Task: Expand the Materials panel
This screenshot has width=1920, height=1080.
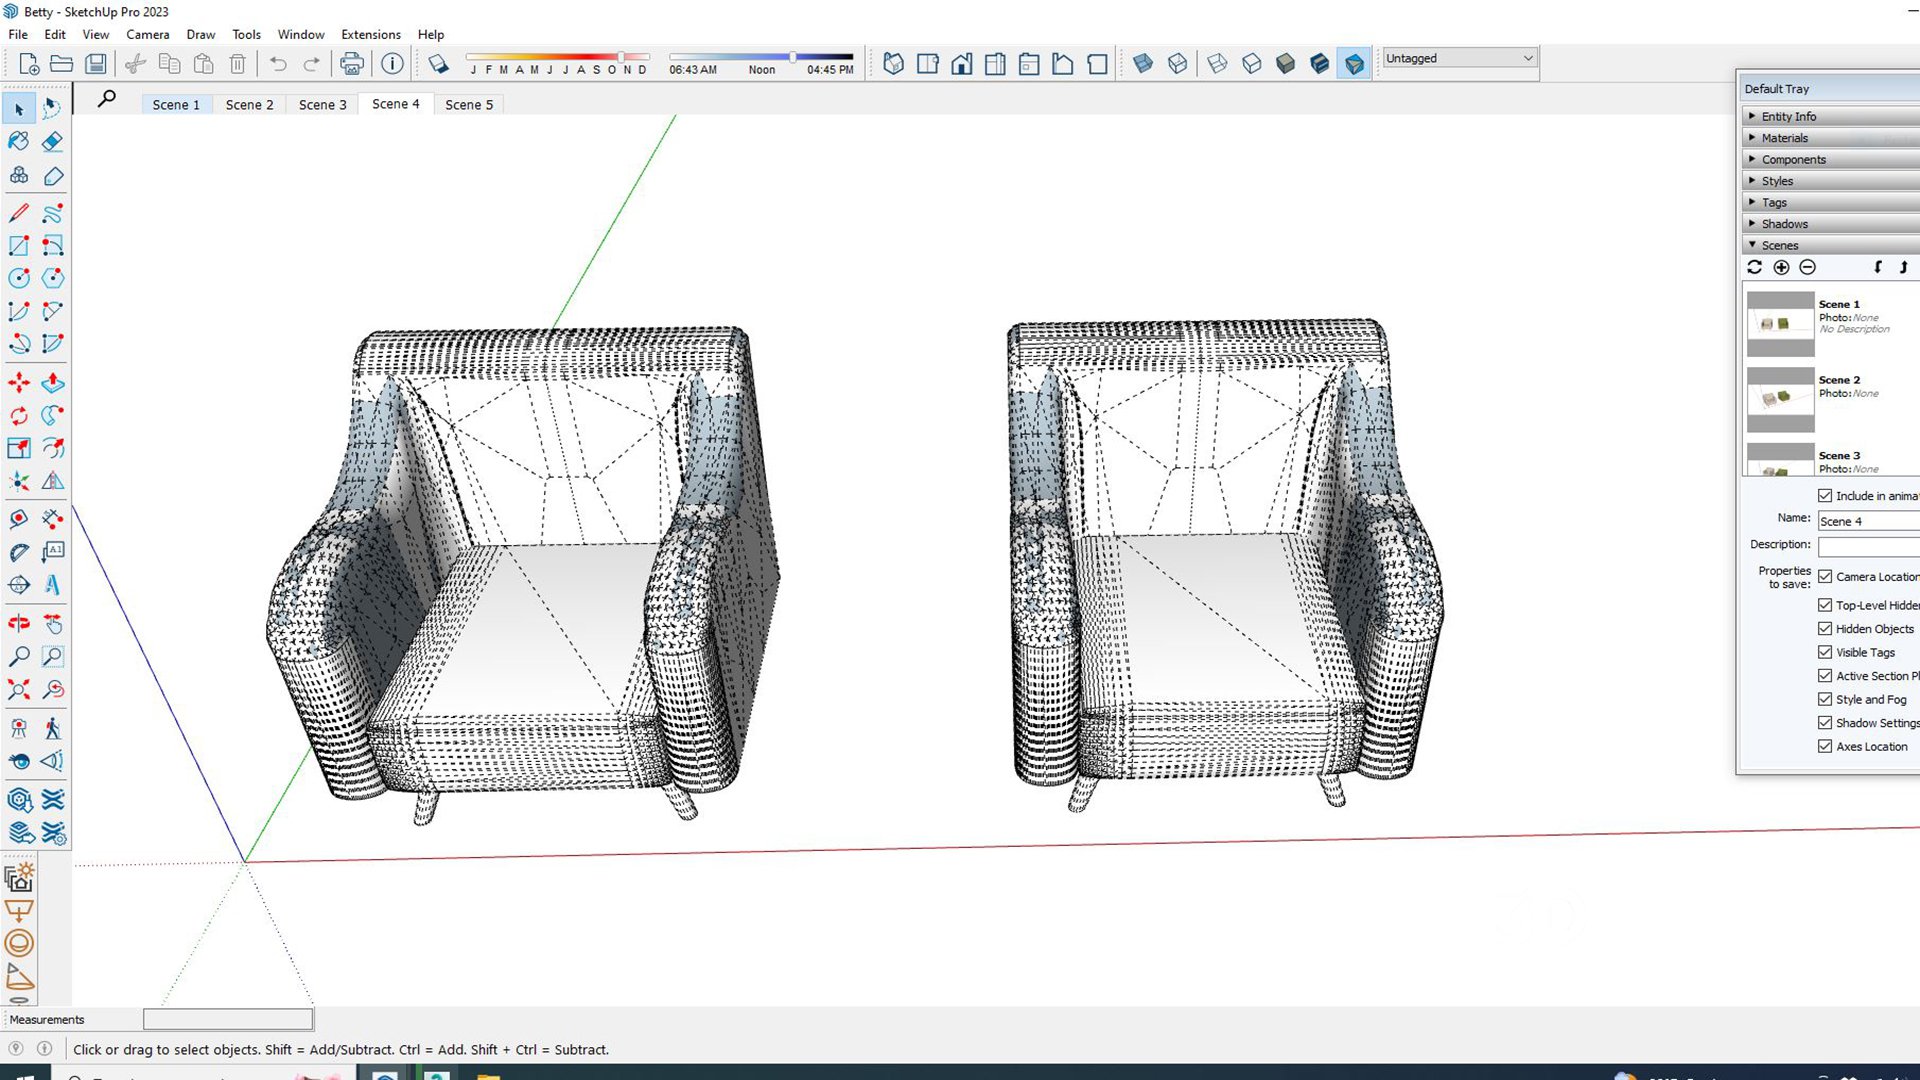Action: click(x=1784, y=138)
